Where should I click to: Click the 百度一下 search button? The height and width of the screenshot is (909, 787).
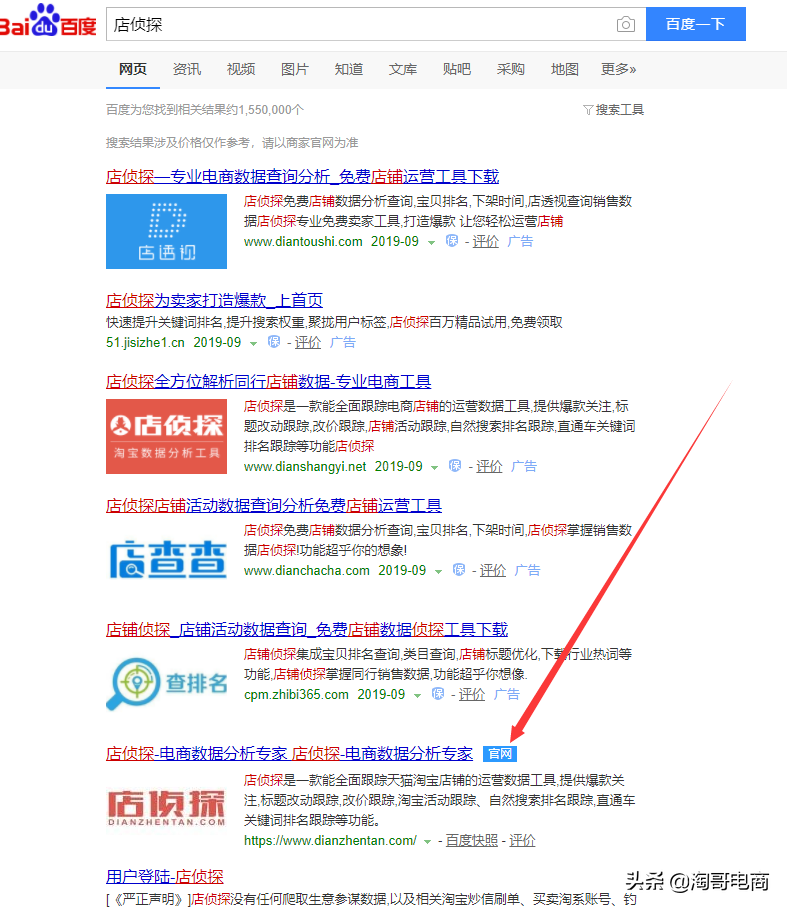tap(695, 24)
